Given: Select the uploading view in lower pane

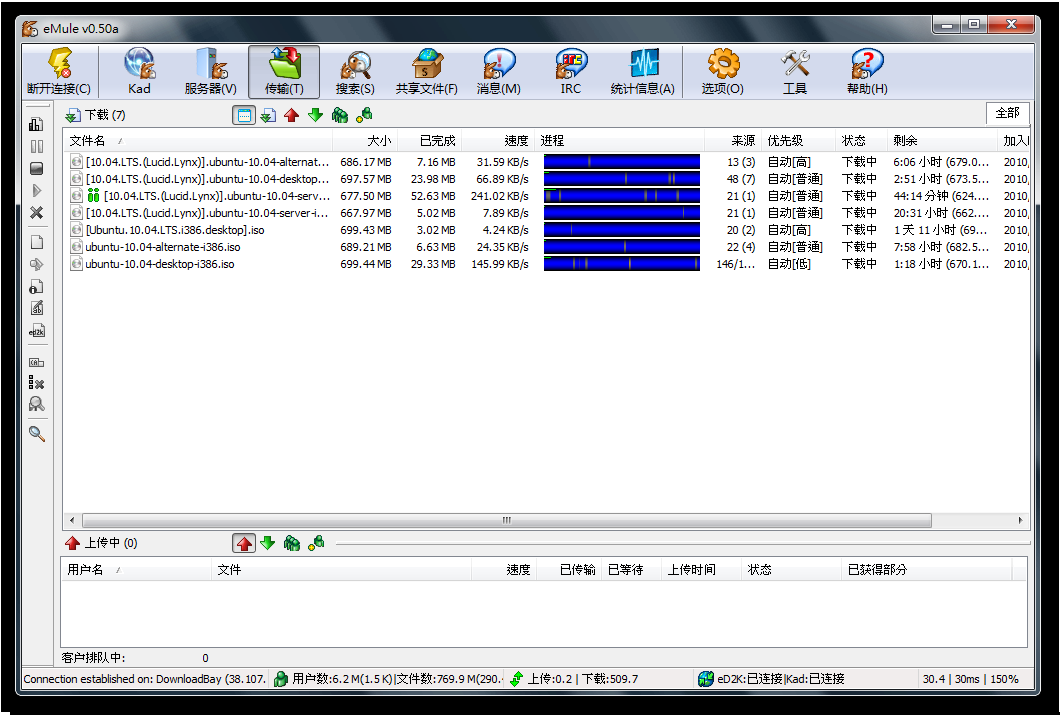Looking at the screenshot, I should pyautogui.click(x=244, y=543).
